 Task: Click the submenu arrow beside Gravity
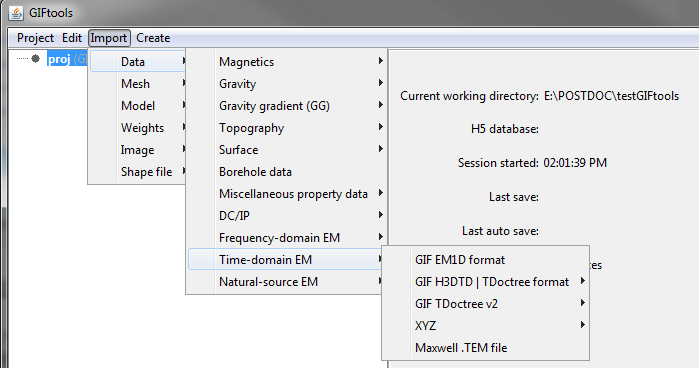point(380,83)
